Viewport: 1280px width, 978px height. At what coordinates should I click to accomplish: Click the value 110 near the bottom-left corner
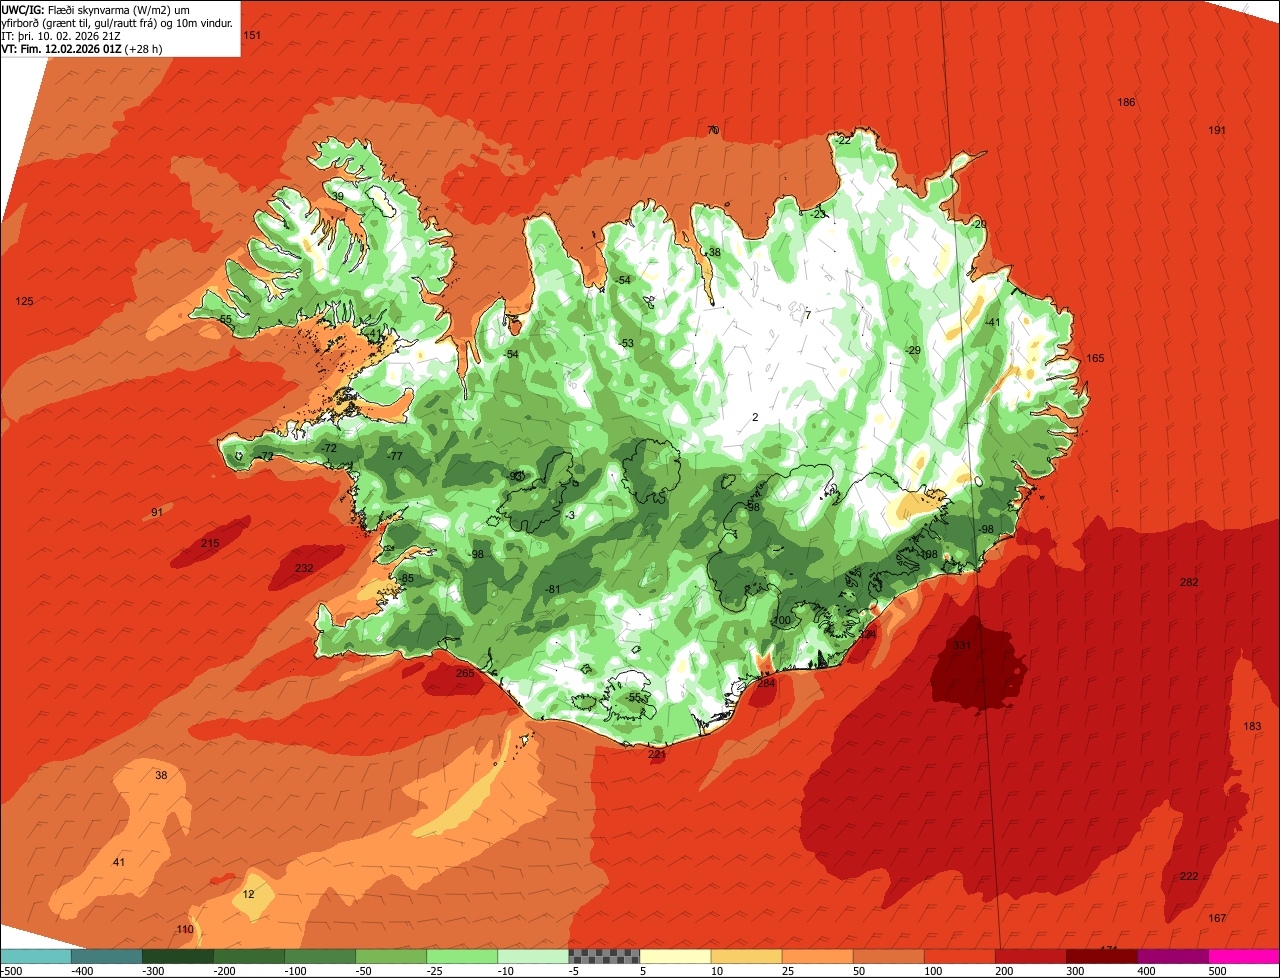185,929
